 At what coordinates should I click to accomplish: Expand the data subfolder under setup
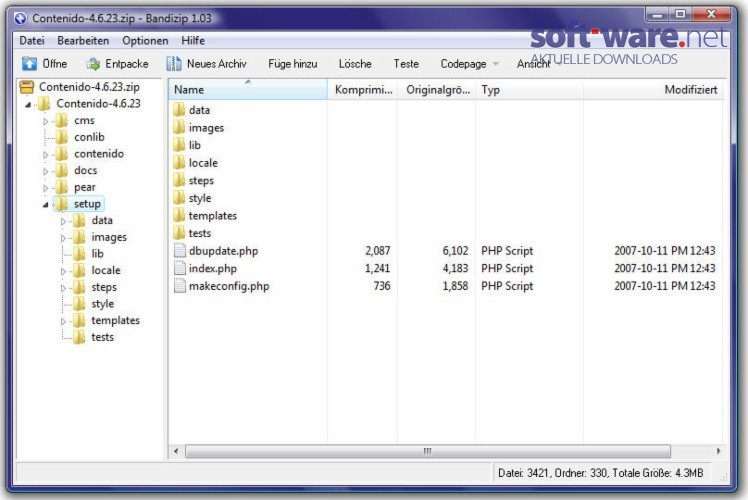coord(63,221)
